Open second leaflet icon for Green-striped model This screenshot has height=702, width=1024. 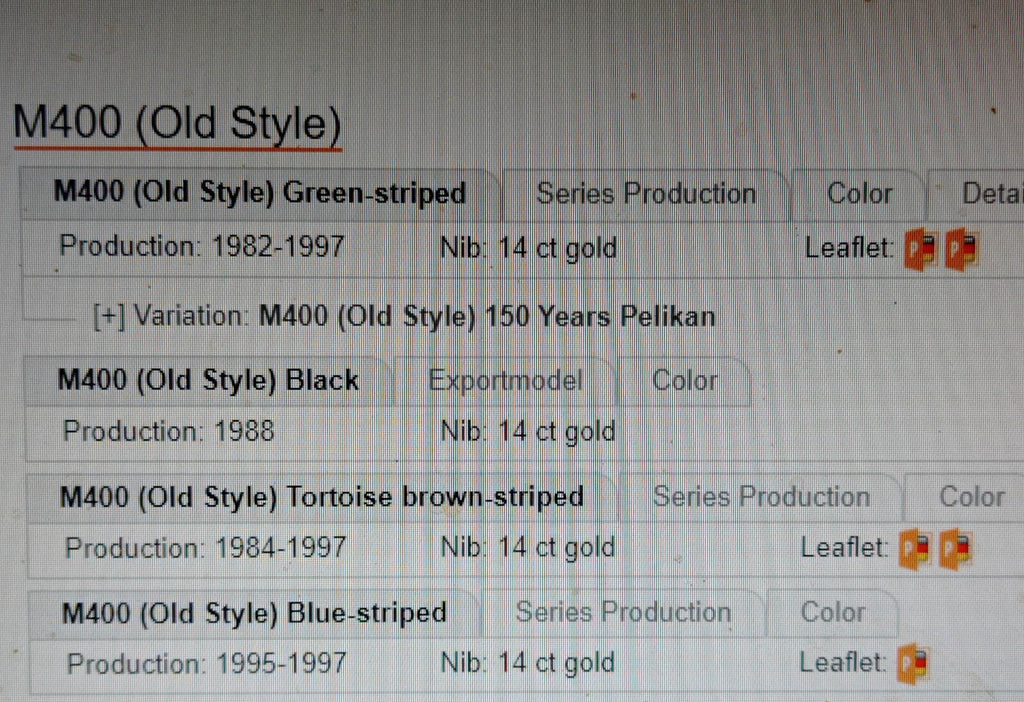coord(963,250)
